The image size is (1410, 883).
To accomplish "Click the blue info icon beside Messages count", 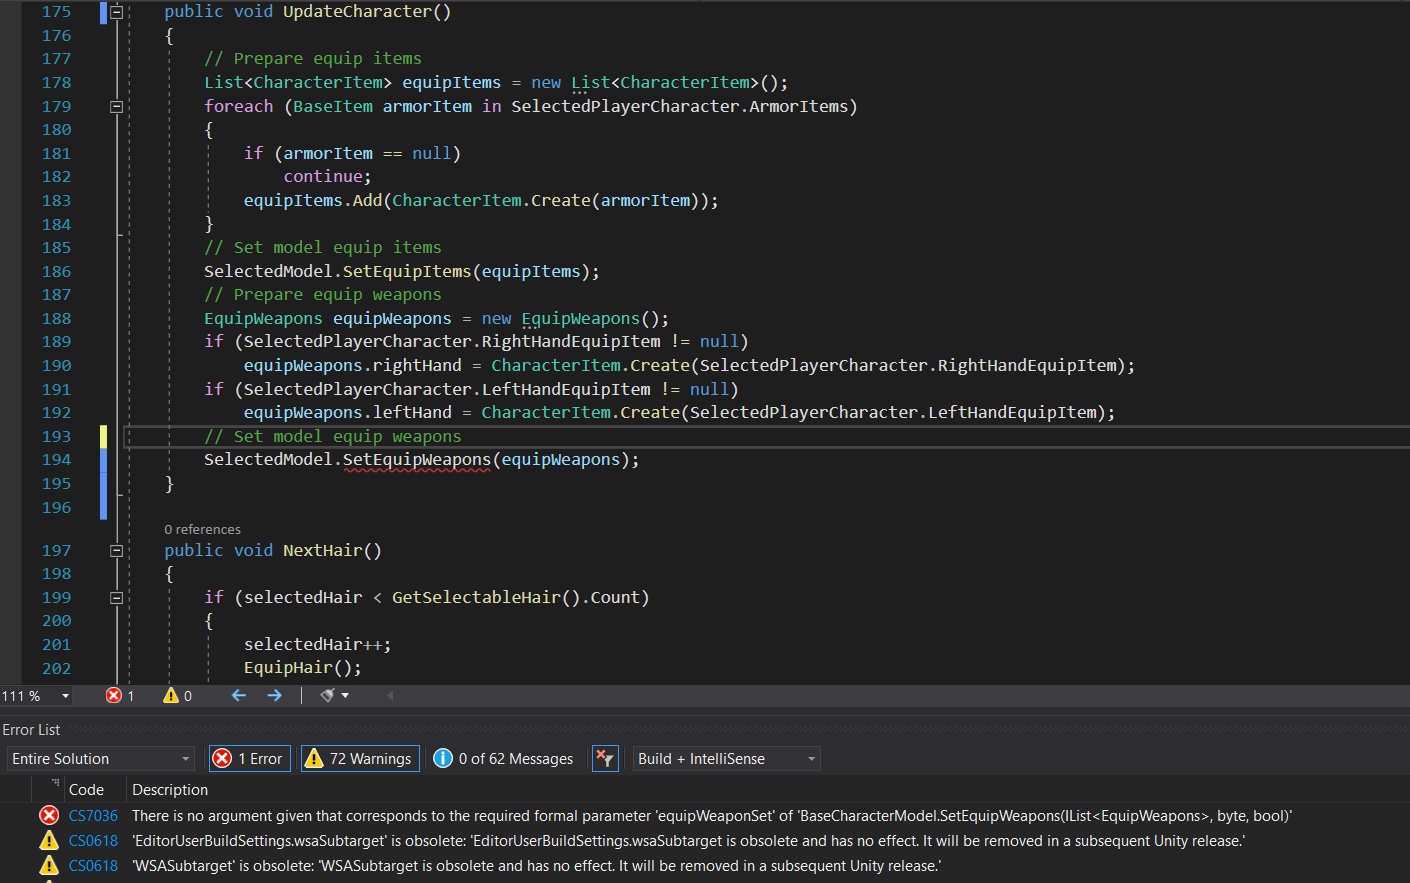I will [x=442, y=758].
